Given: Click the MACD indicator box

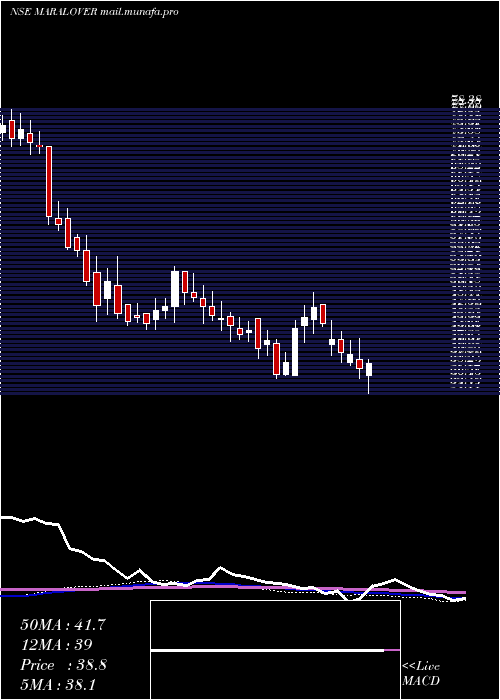Looking at the screenshot, I should [275, 650].
